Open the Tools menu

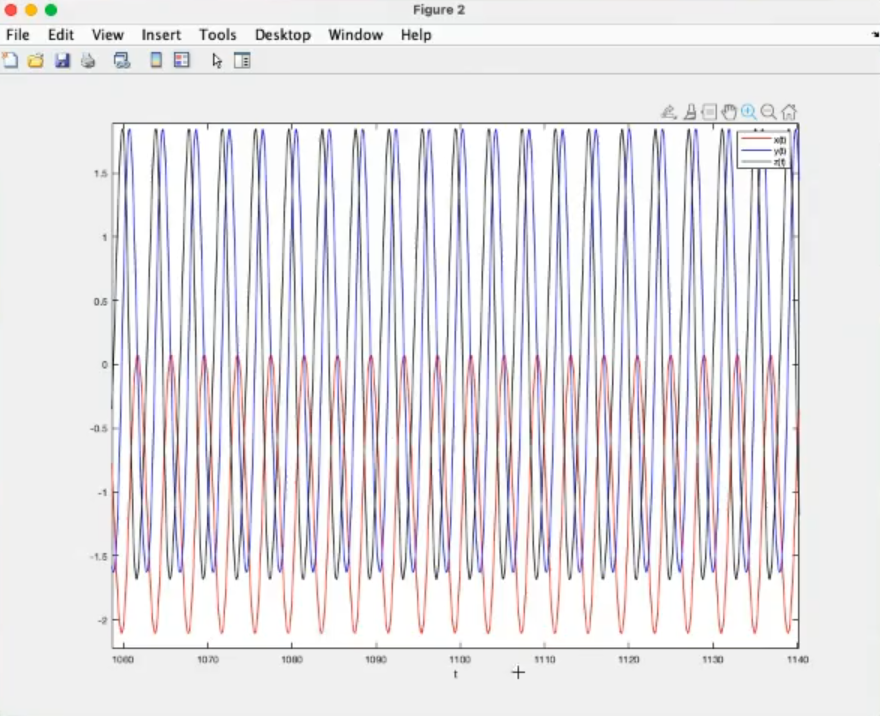point(217,35)
